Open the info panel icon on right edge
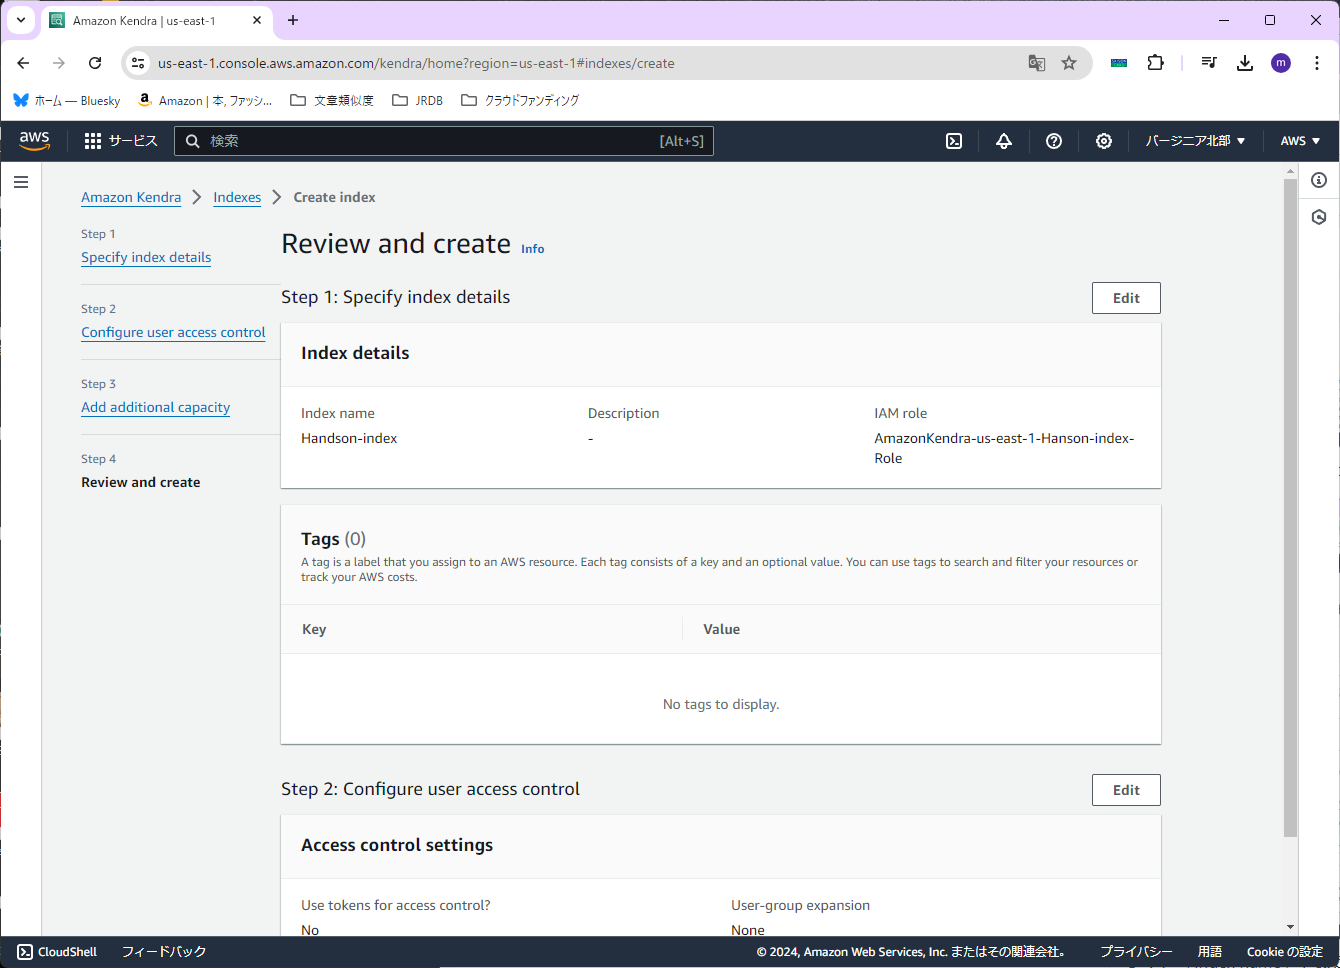 point(1319,180)
